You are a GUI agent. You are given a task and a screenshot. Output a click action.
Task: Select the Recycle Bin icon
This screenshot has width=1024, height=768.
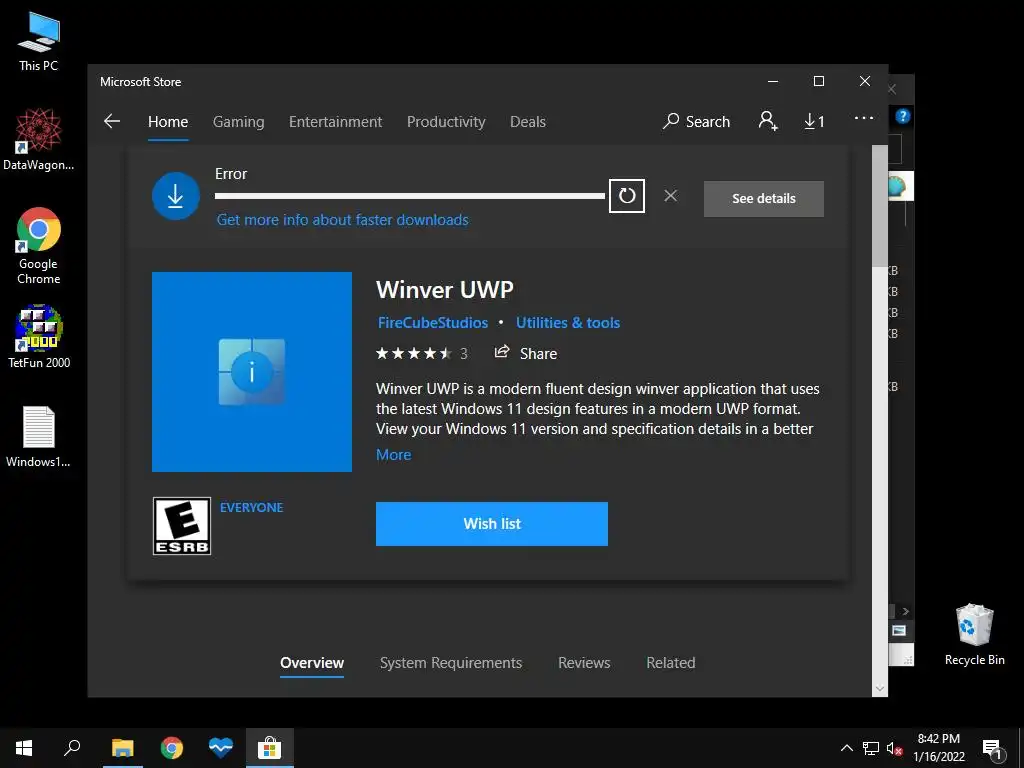[x=974, y=635]
